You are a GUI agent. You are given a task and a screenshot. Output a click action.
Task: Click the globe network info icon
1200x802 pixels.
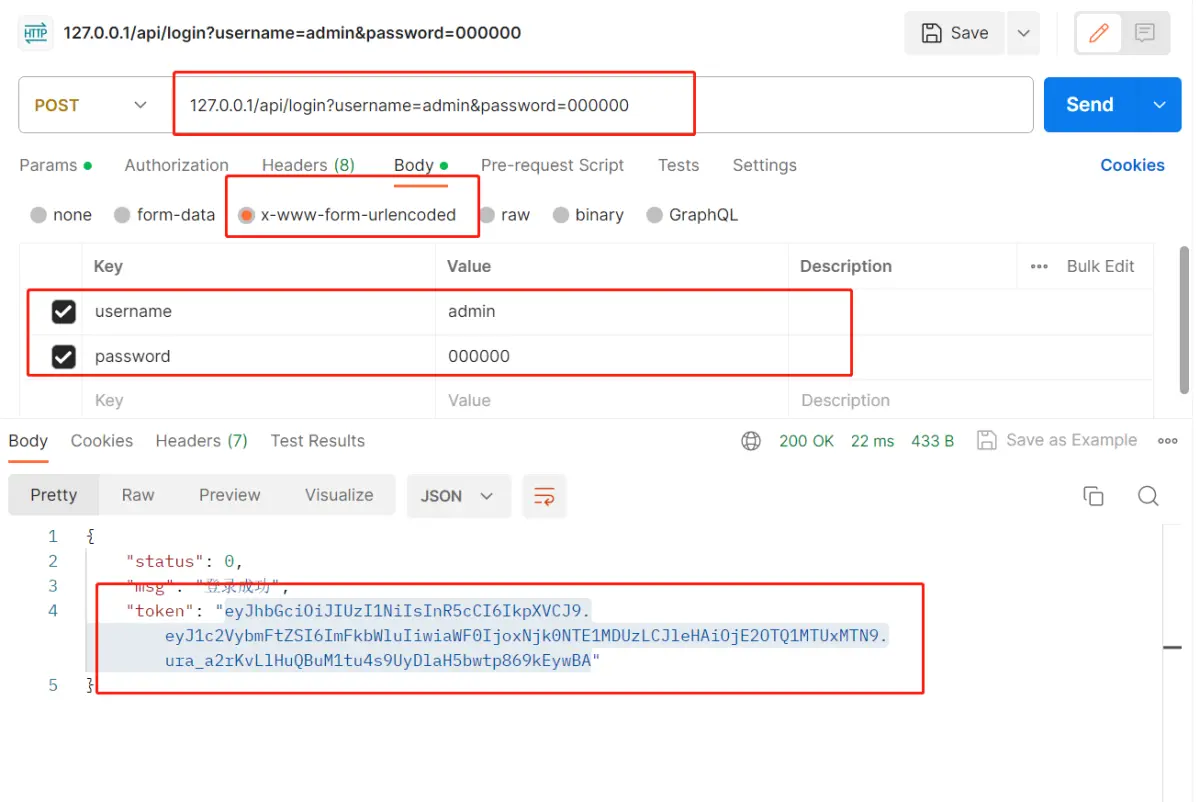(x=750, y=441)
